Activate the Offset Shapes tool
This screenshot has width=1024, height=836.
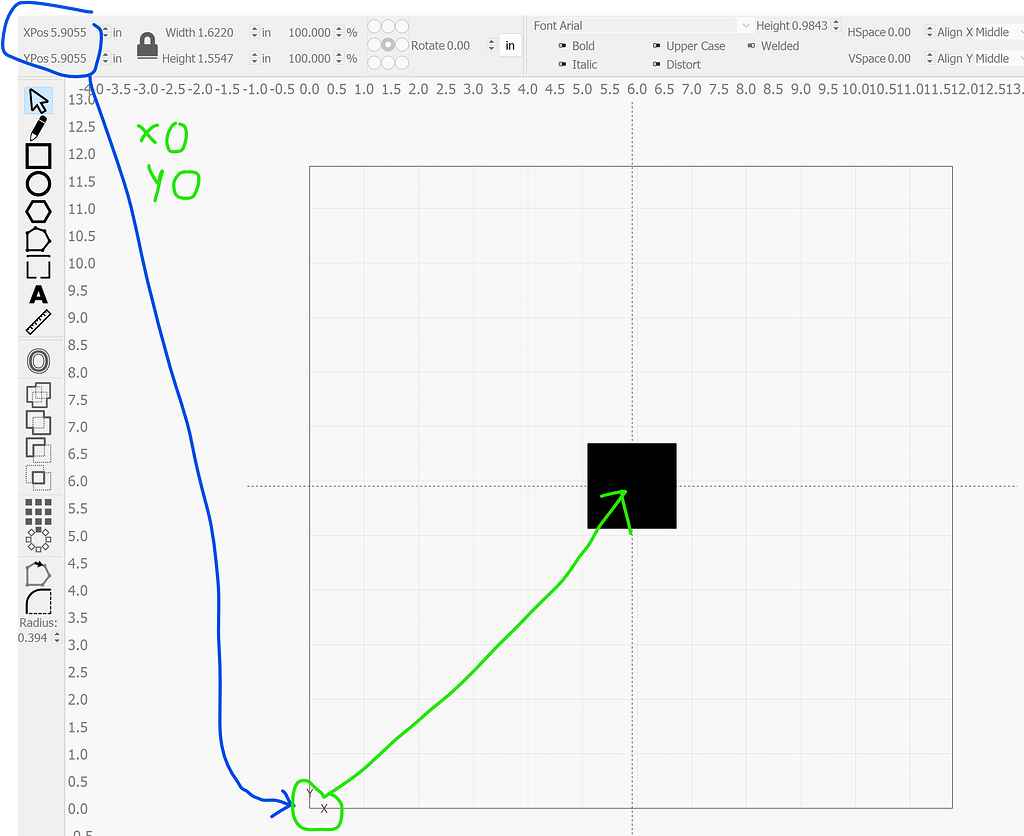click(38, 360)
